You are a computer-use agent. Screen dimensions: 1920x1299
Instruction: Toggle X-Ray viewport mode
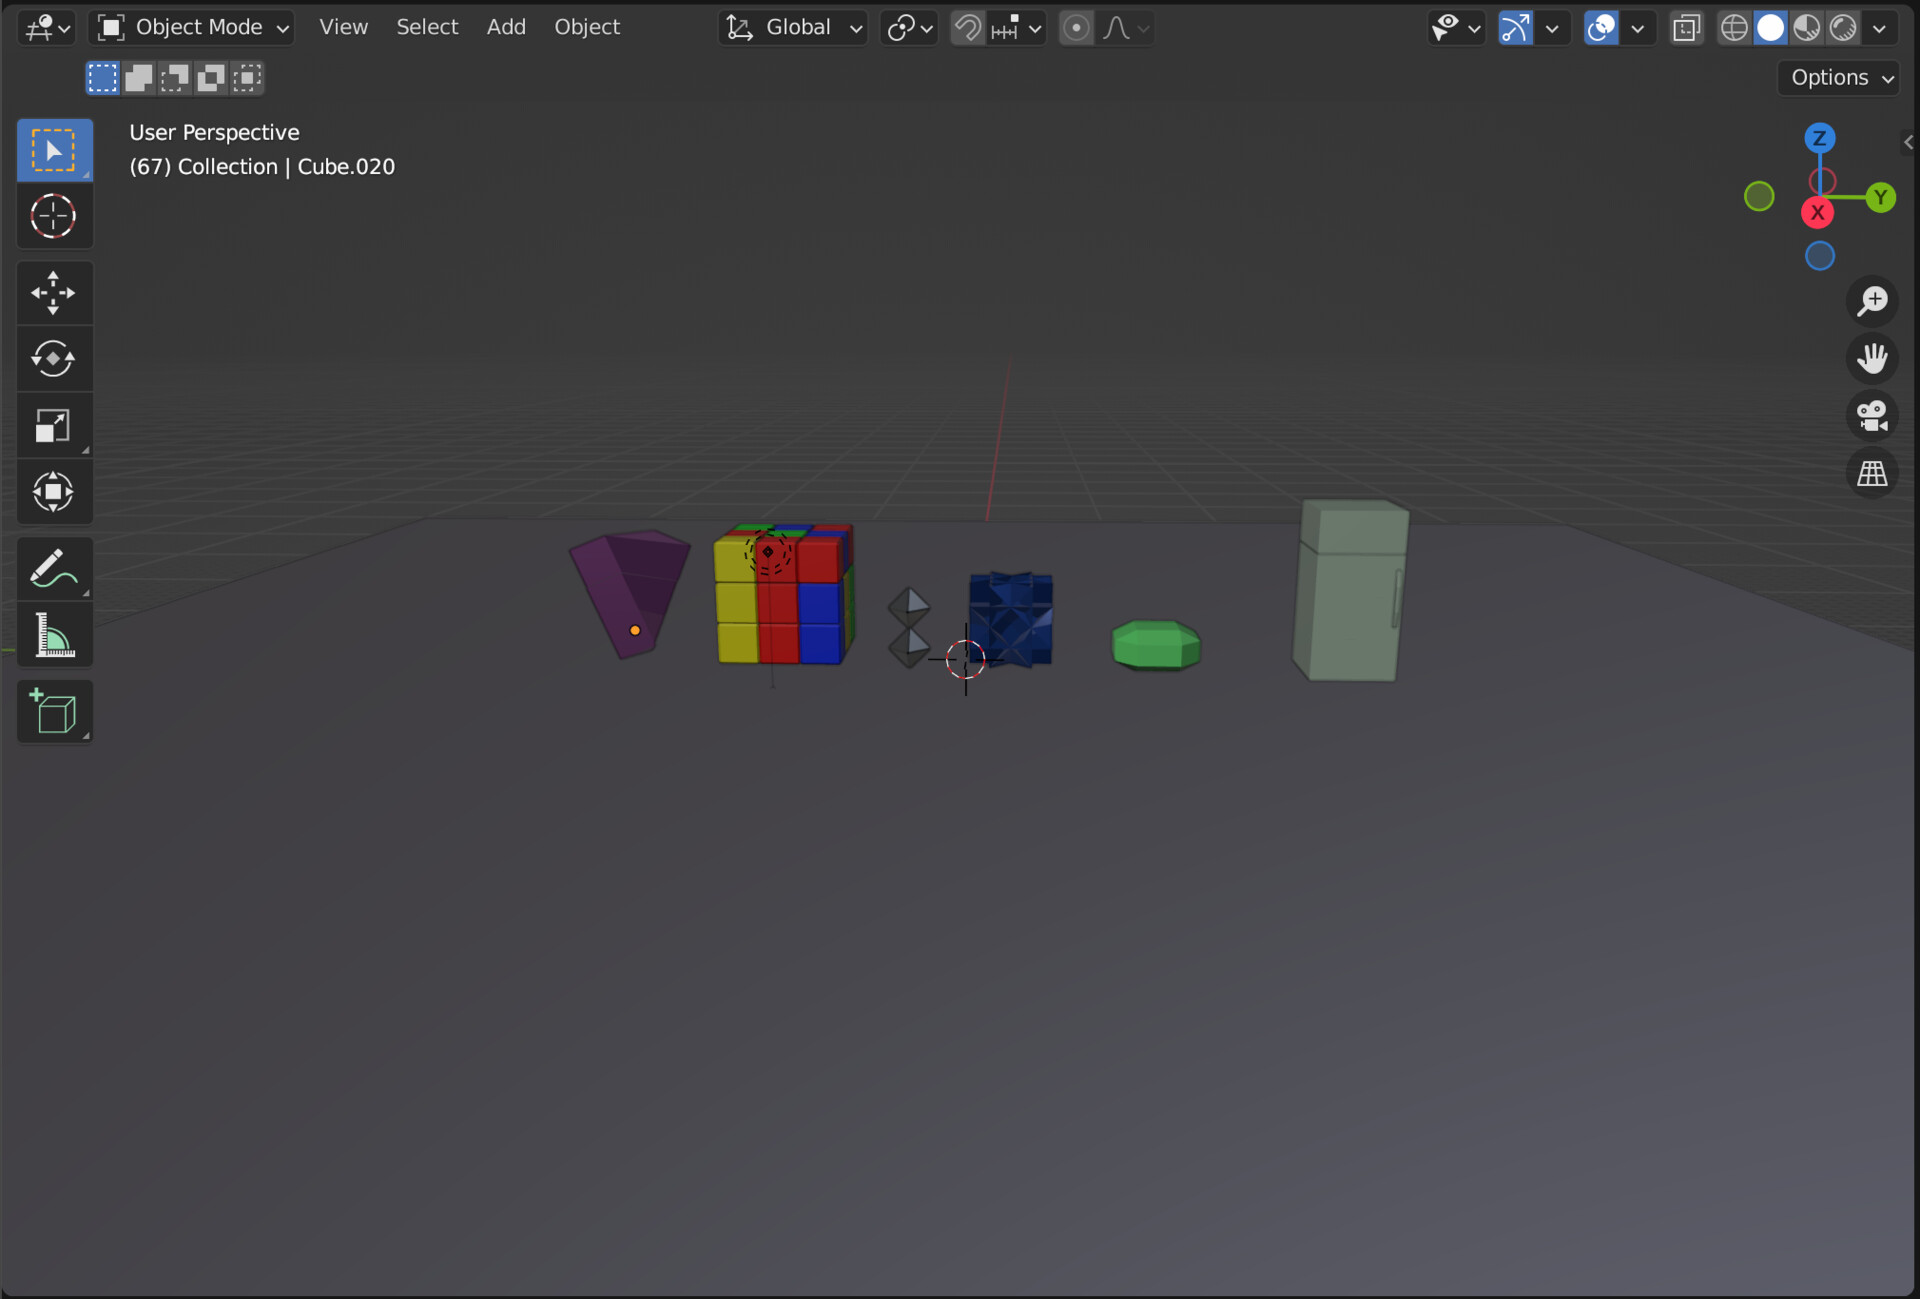coord(1686,27)
